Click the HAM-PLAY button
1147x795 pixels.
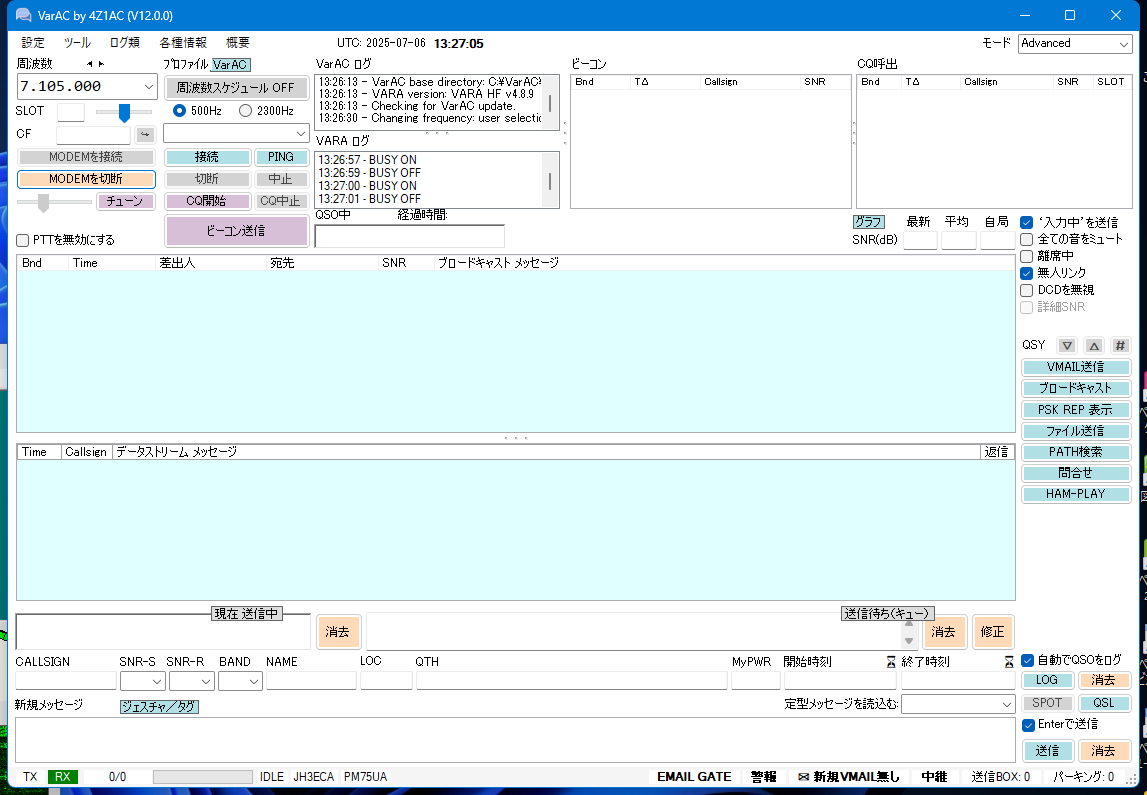point(1075,494)
